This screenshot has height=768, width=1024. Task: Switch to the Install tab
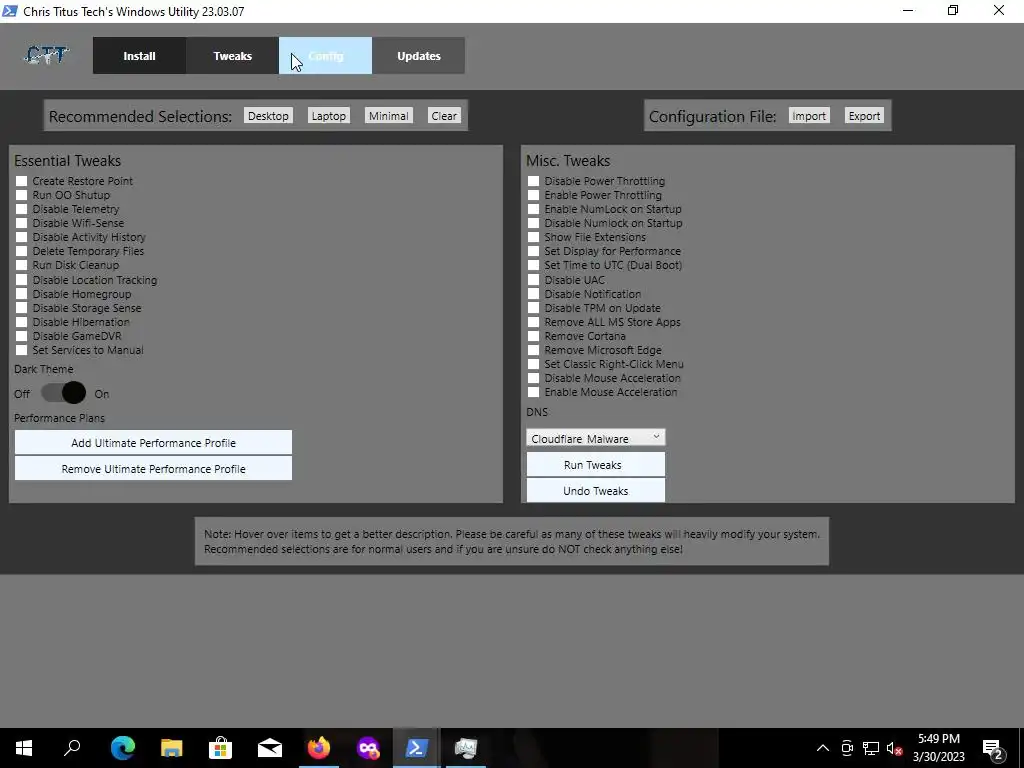[139, 56]
